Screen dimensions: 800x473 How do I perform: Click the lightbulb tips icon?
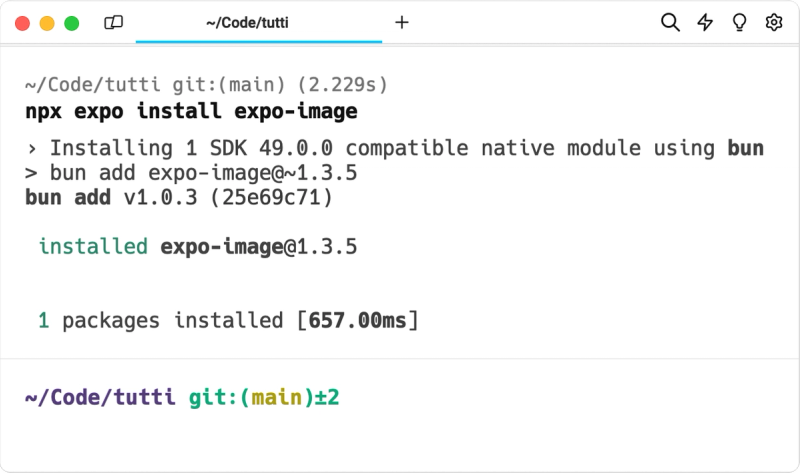(739, 22)
